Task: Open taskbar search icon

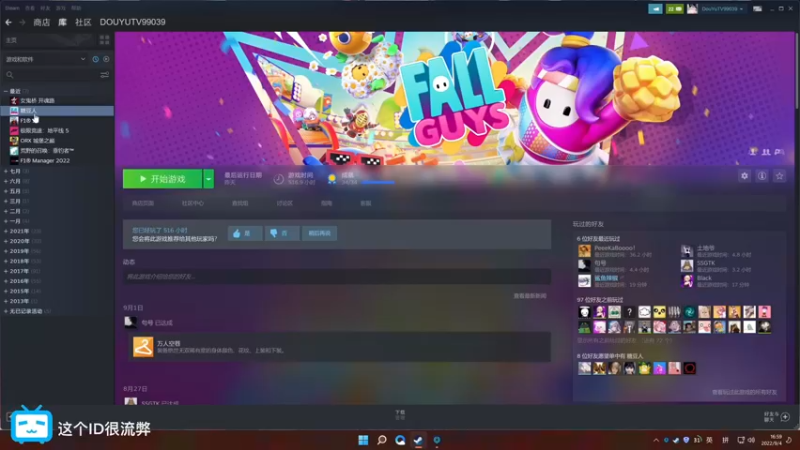Action: [382, 440]
